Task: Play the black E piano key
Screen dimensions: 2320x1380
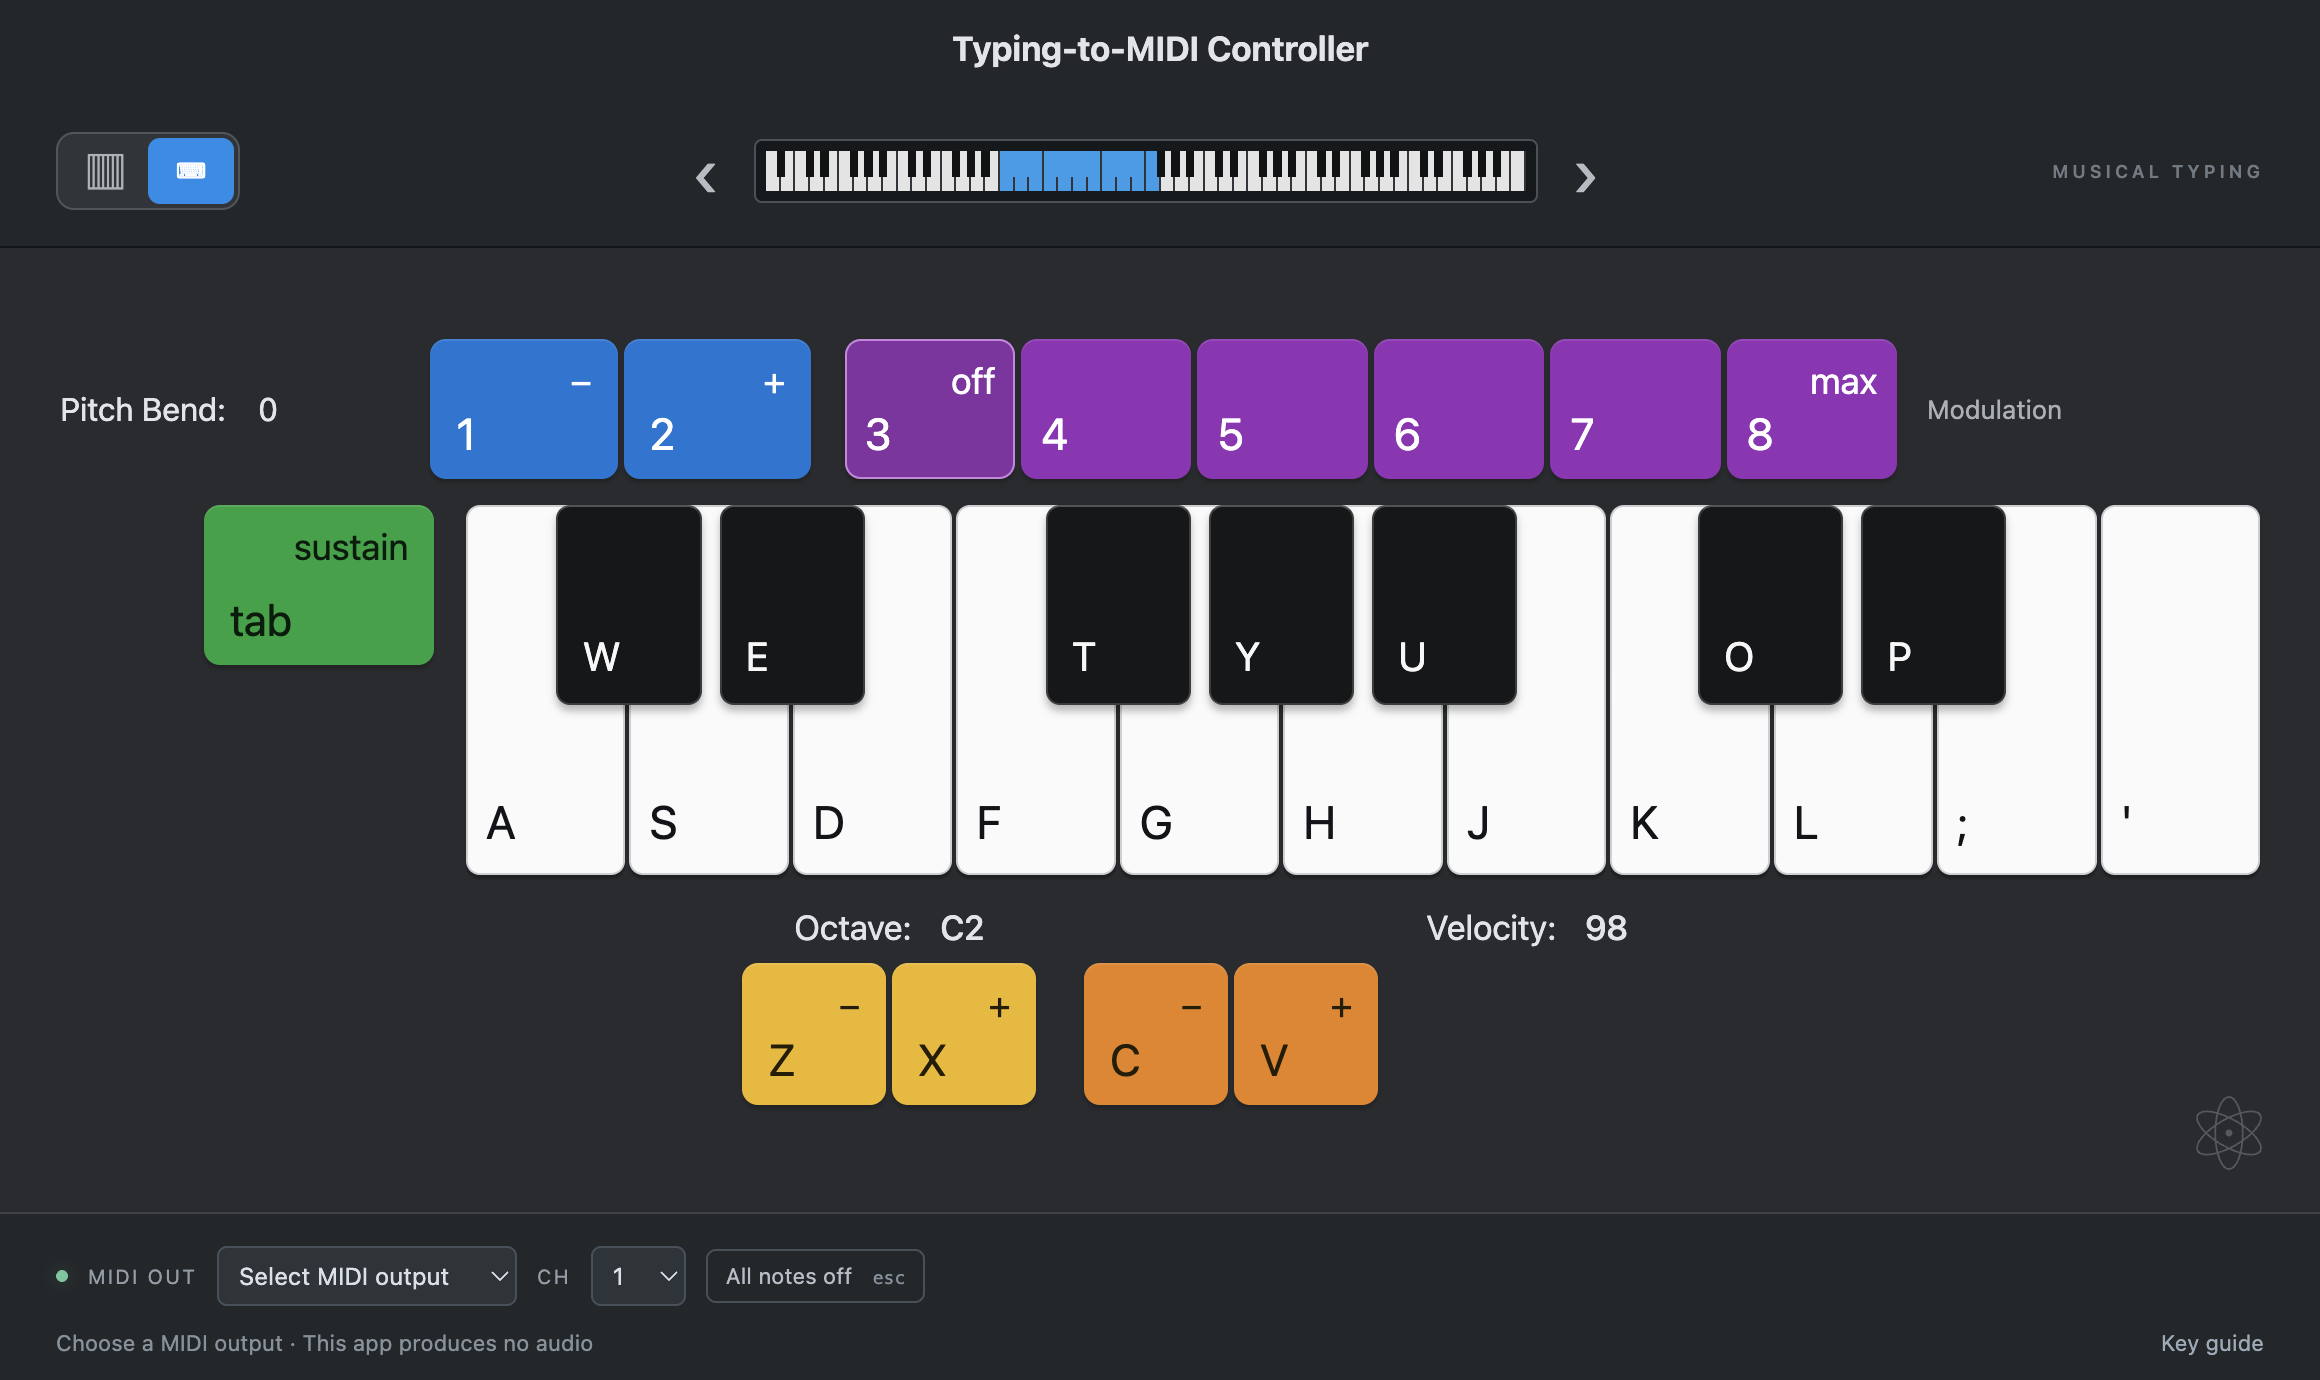Action: (x=792, y=605)
